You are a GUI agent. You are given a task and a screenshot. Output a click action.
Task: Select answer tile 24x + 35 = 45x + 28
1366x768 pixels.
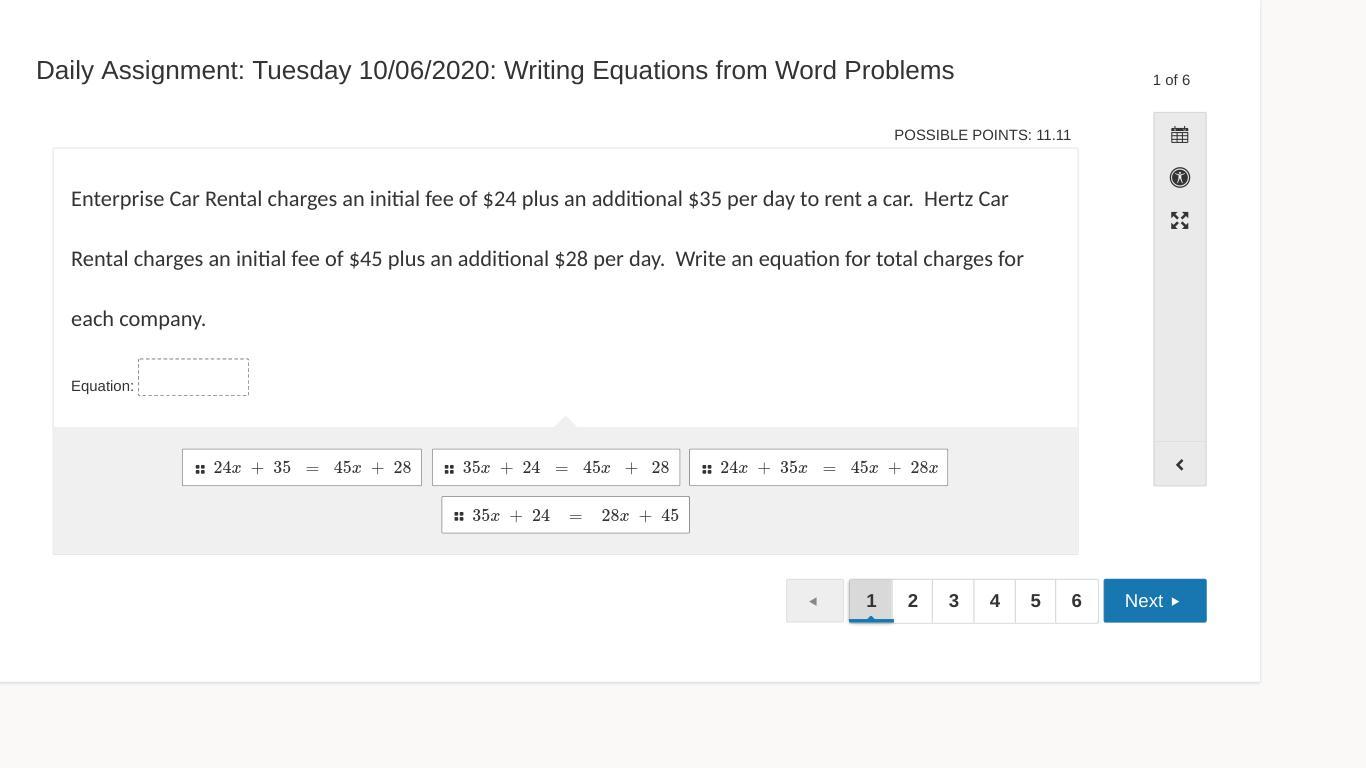302,468
